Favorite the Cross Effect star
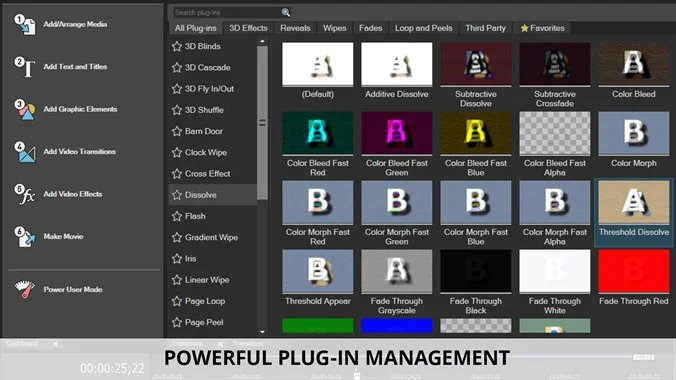The width and height of the screenshot is (676, 380). pyautogui.click(x=177, y=174)
